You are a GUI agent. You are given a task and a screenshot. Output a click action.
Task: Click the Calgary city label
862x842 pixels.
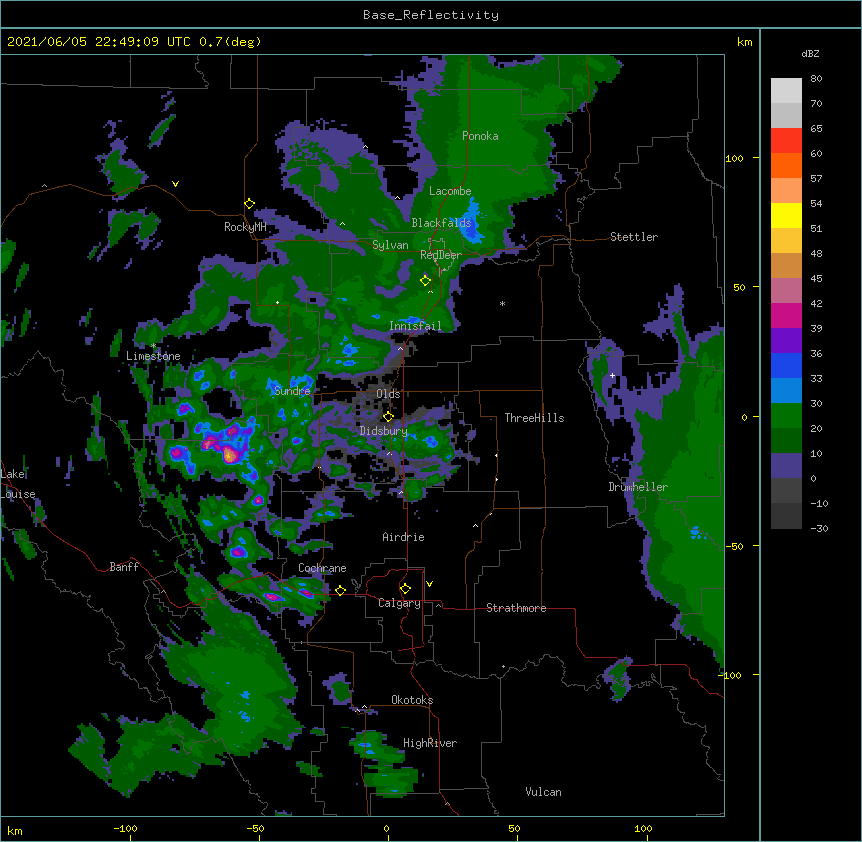(399, 603)
